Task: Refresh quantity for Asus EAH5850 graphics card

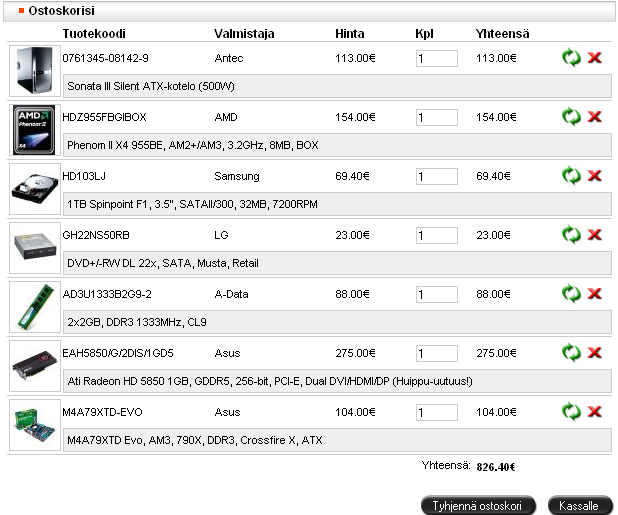Action: [571, 353]
